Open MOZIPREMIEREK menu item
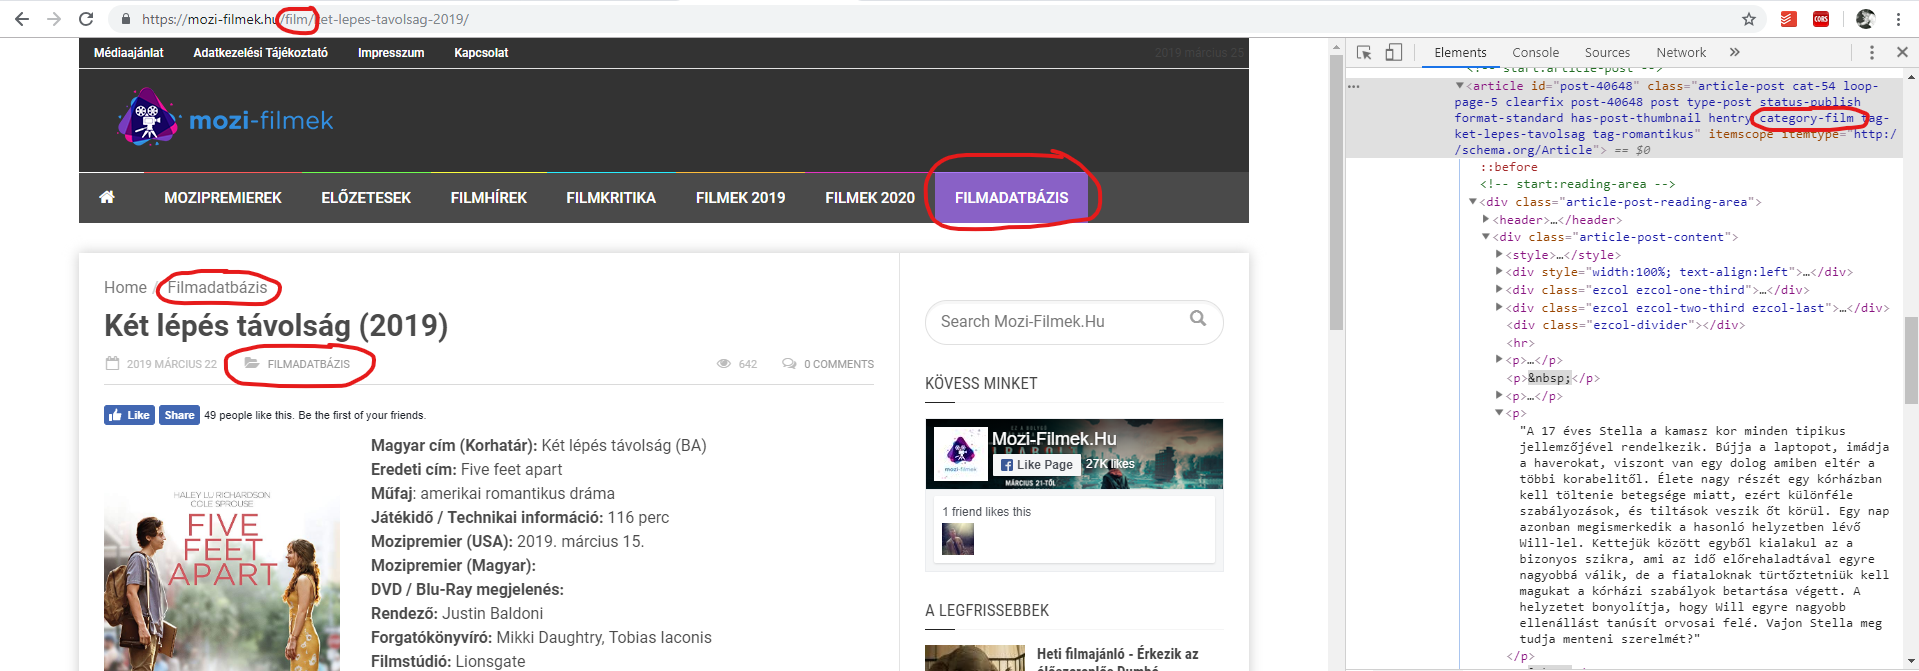The image size is (1919, 671). [223, 198]
